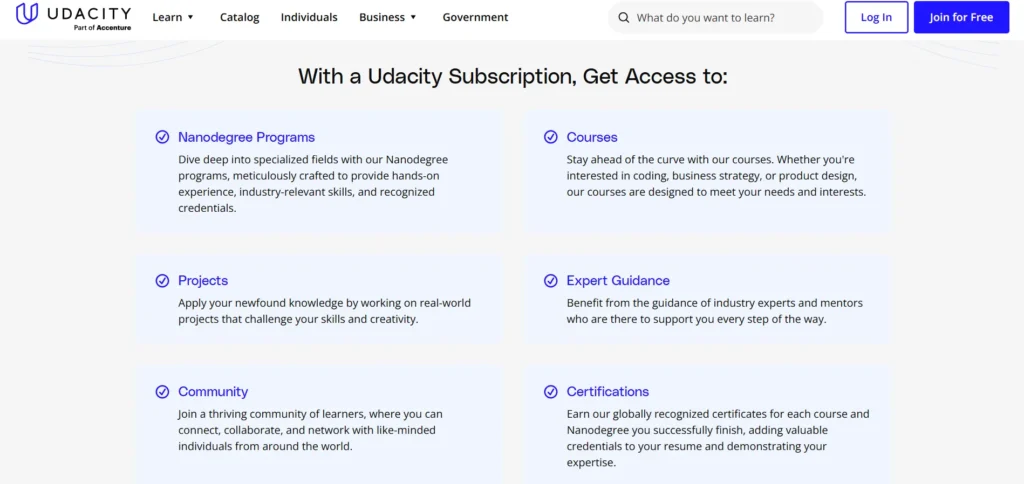Screen dimensions: 1024x484
Task: Open the Catalog nav item
Action: pos(239,17)
